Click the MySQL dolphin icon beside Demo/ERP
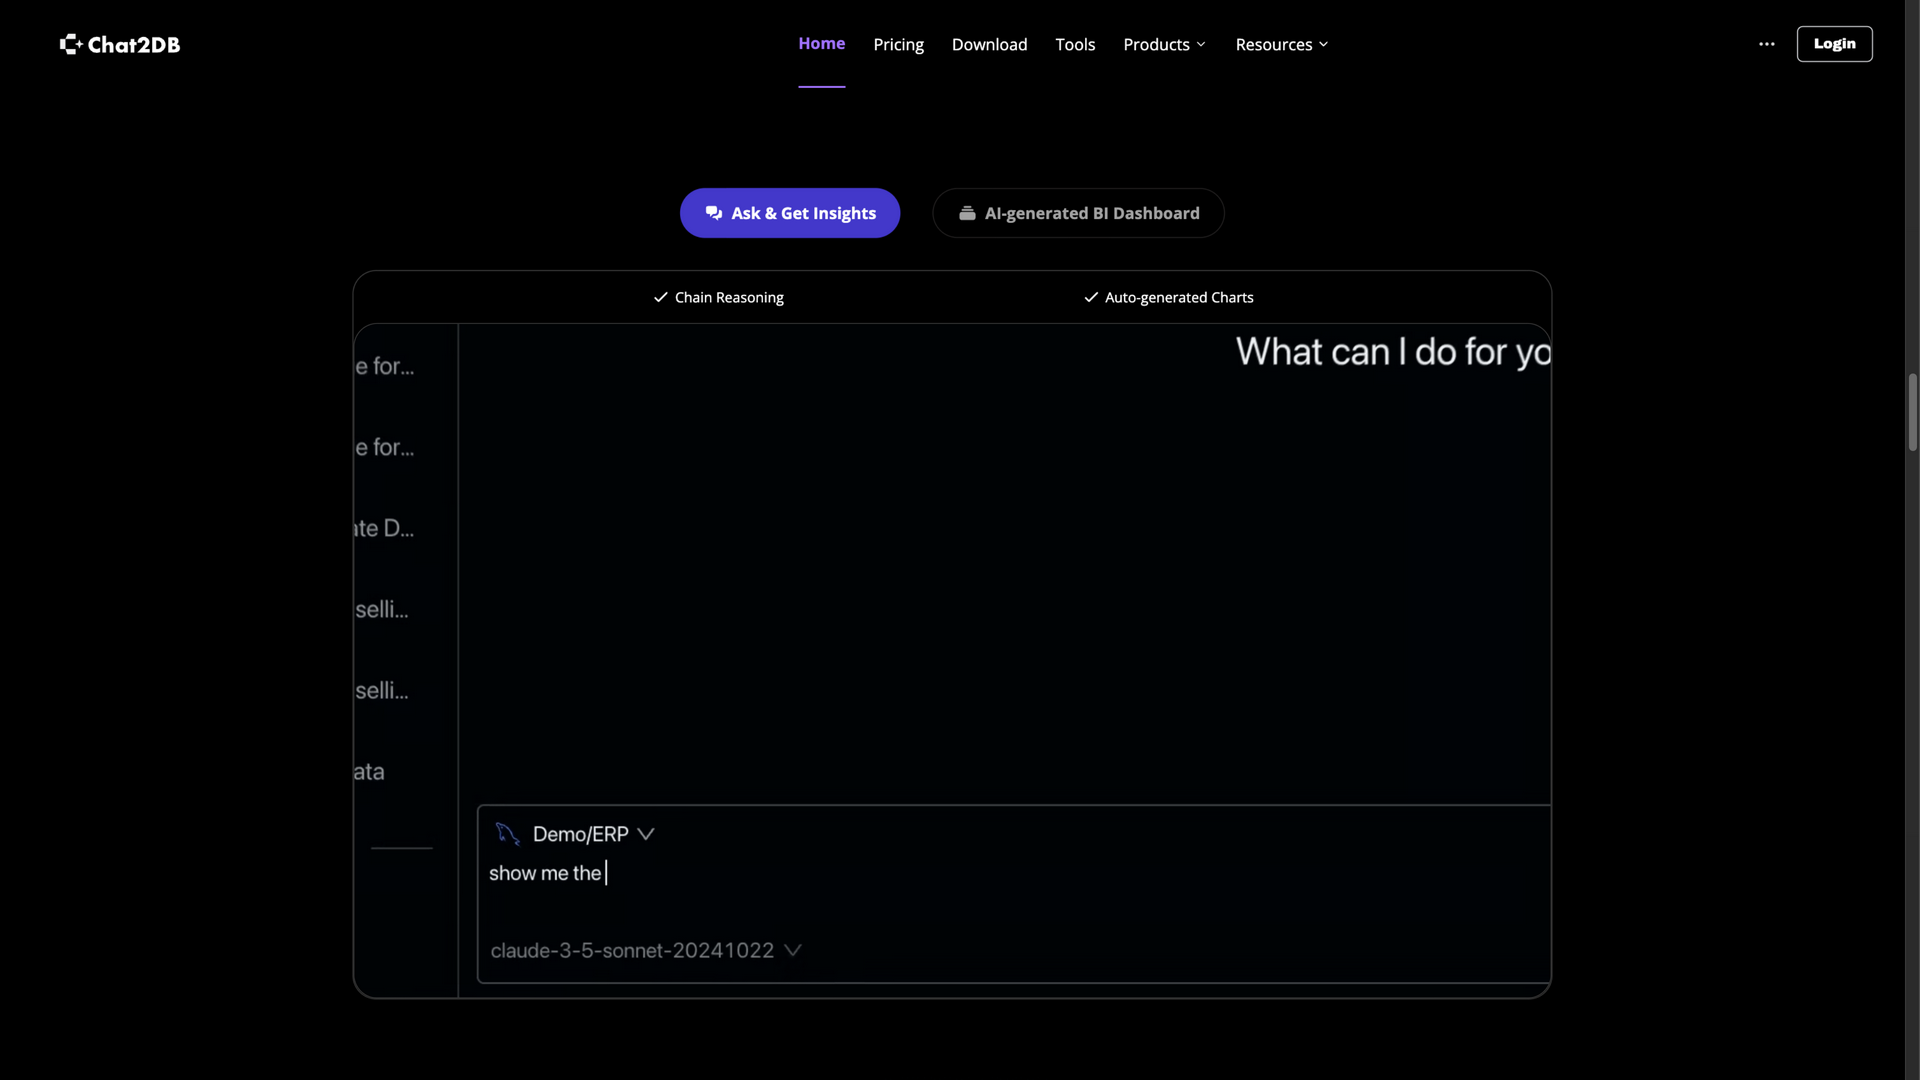 click(508, 834)
